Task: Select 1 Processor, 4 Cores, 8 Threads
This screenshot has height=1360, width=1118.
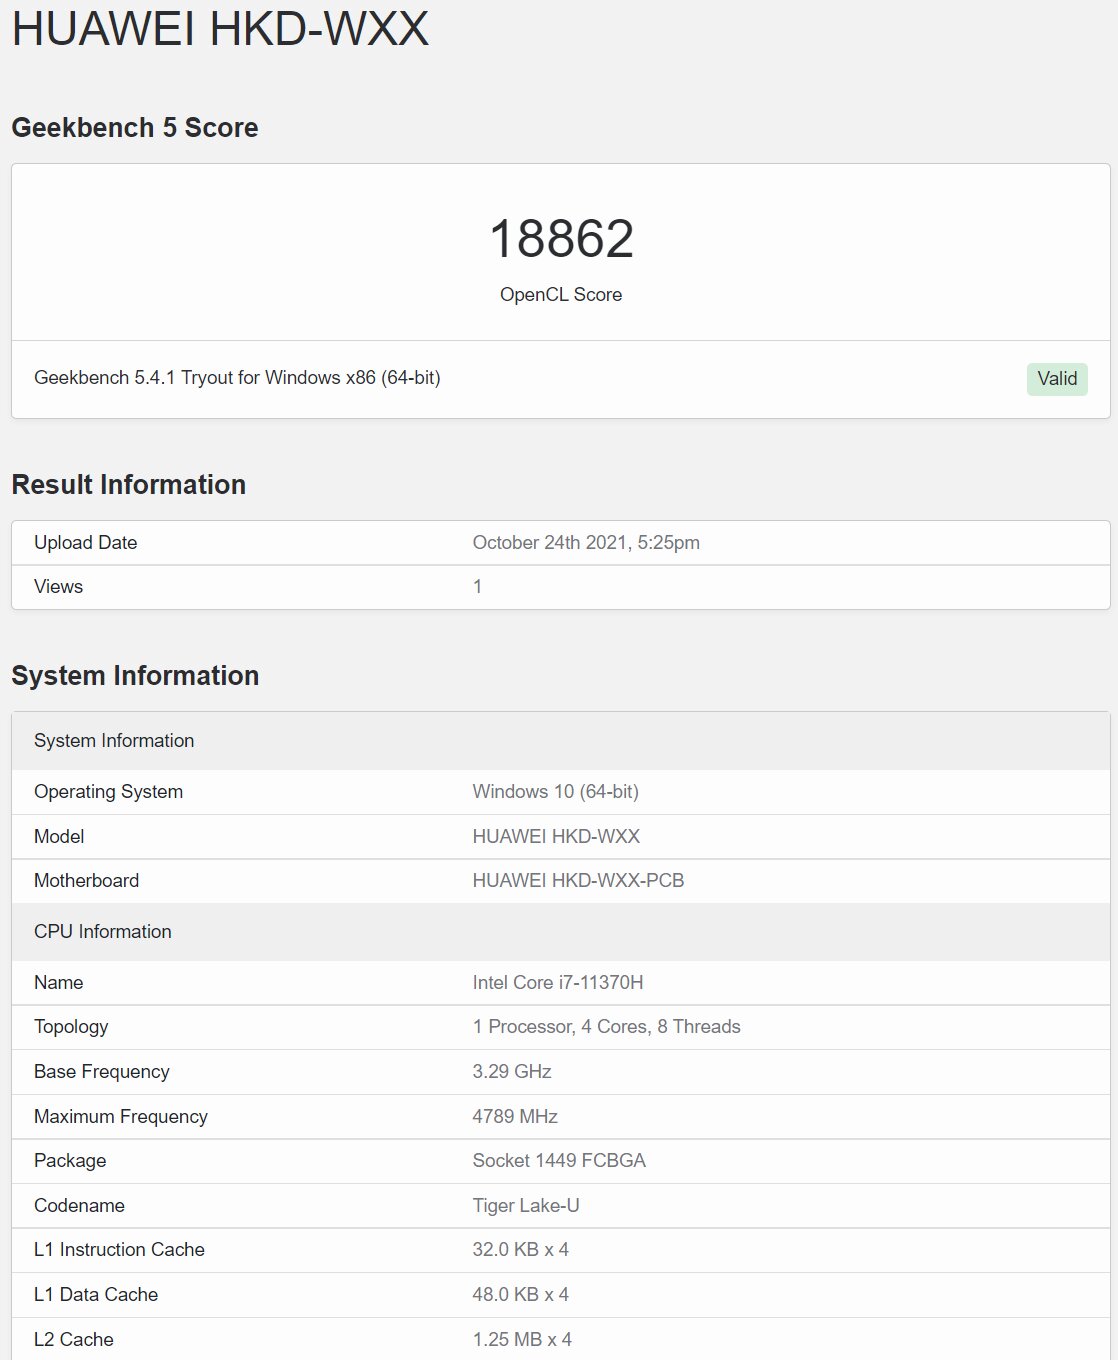Action: point(606,1026)
